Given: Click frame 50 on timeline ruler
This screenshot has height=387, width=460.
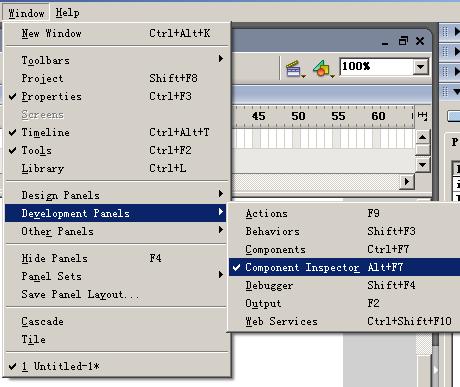Looking at the screenshot, I should point(298,116).
